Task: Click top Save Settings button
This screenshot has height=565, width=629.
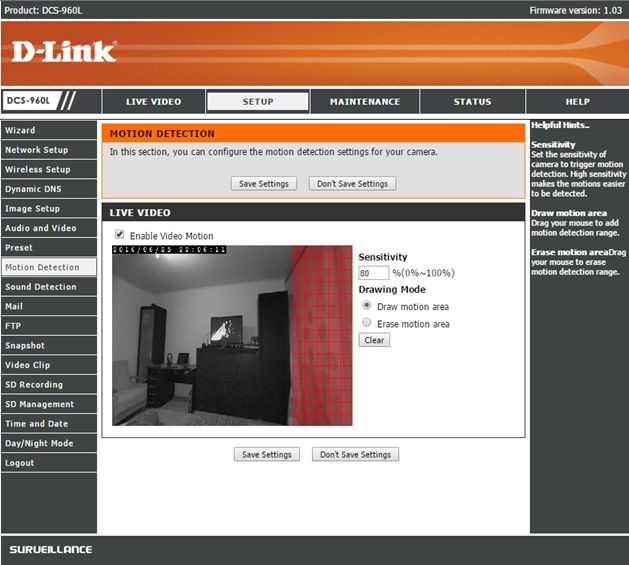Action: click(x=264, y=184)
